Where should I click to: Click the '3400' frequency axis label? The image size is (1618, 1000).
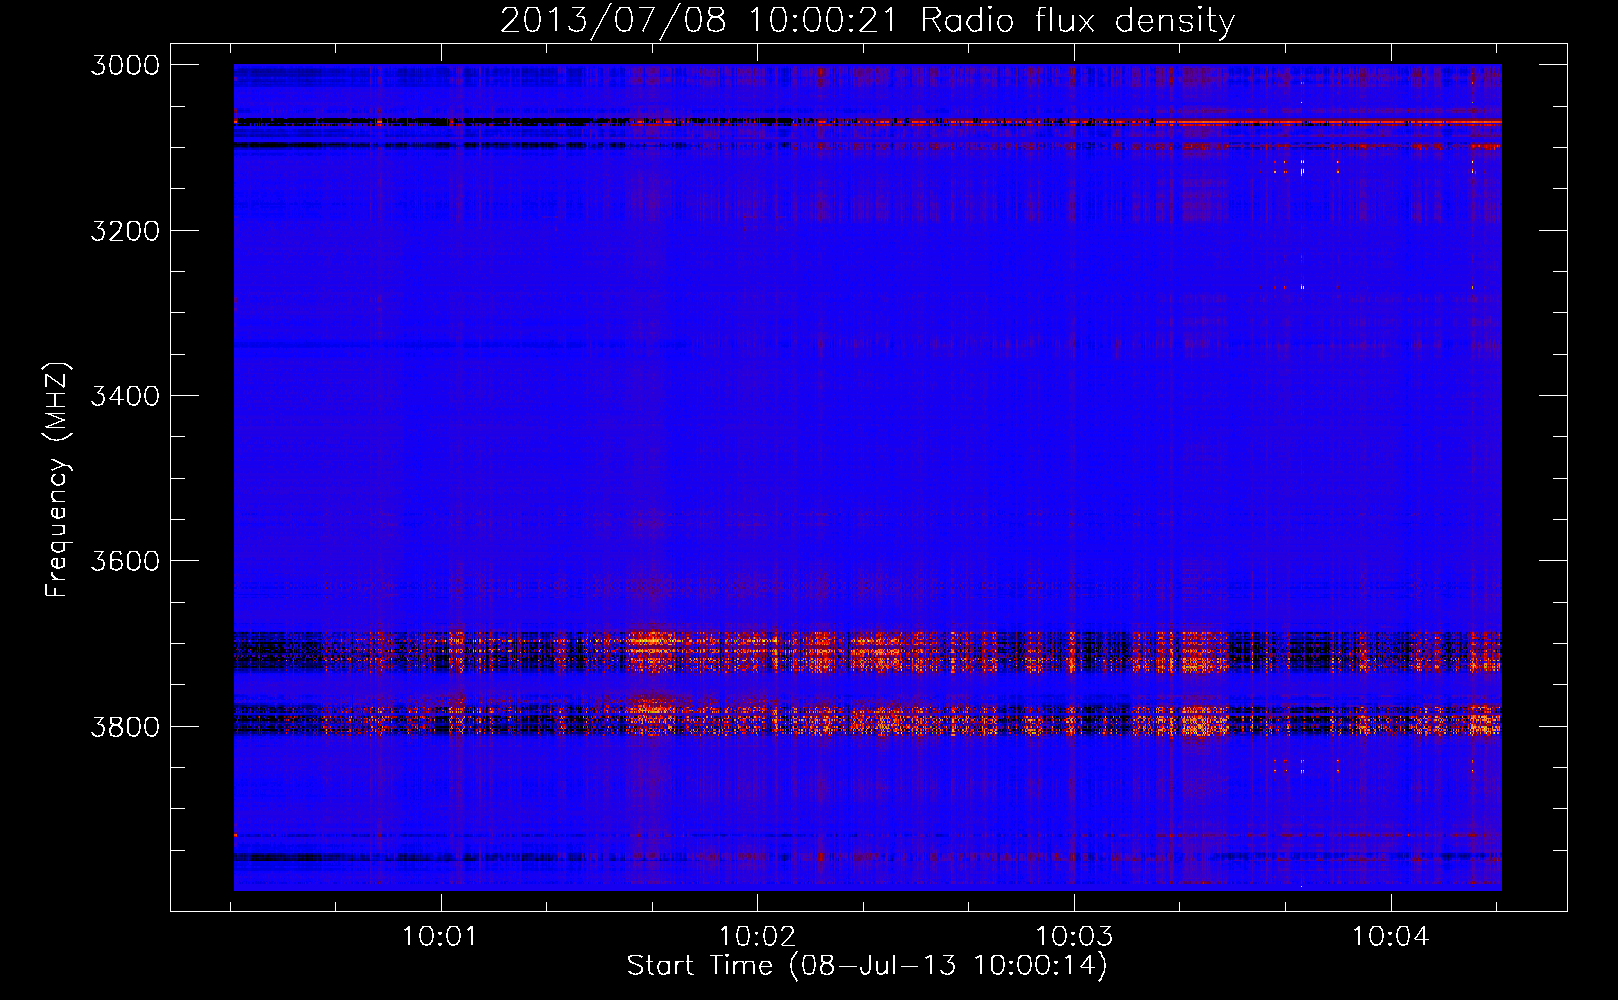tap(125, 396)
